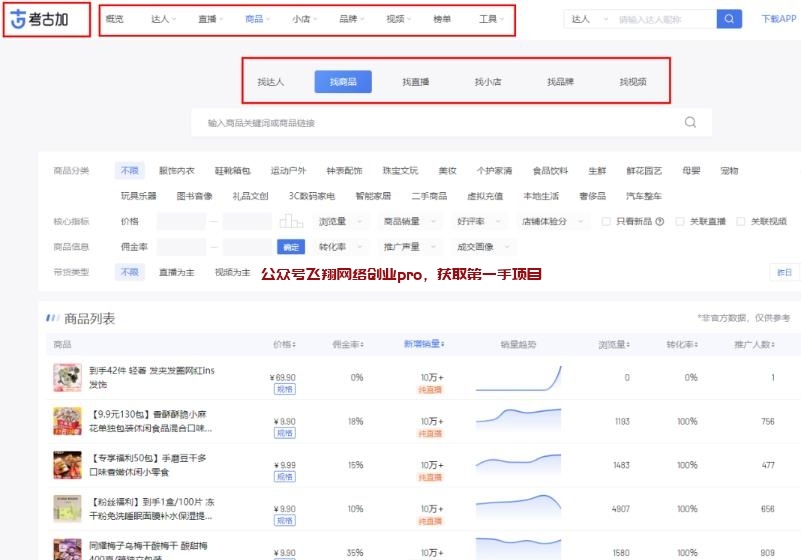Open the 概览 nav item

114,19
